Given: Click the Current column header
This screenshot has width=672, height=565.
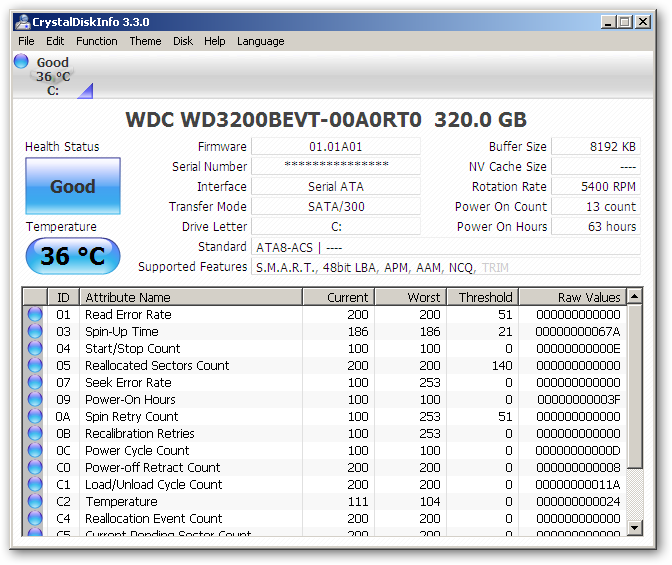Looking at the screenshot, I should pyautogui.click(x=339, y=297).
